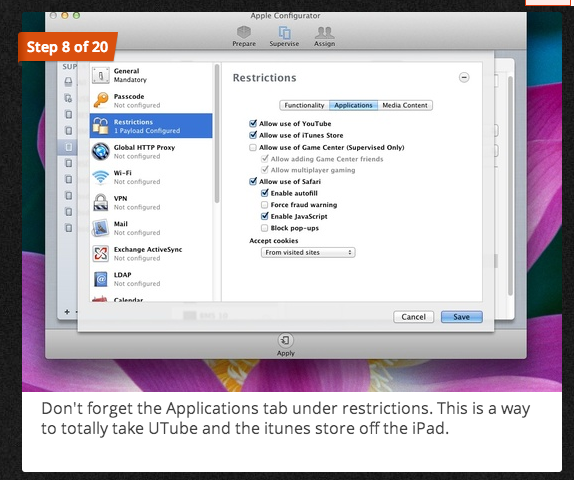The image size is (574, 480).
Task: Enable Force fraud warning
Action: (x=264, y=205)
